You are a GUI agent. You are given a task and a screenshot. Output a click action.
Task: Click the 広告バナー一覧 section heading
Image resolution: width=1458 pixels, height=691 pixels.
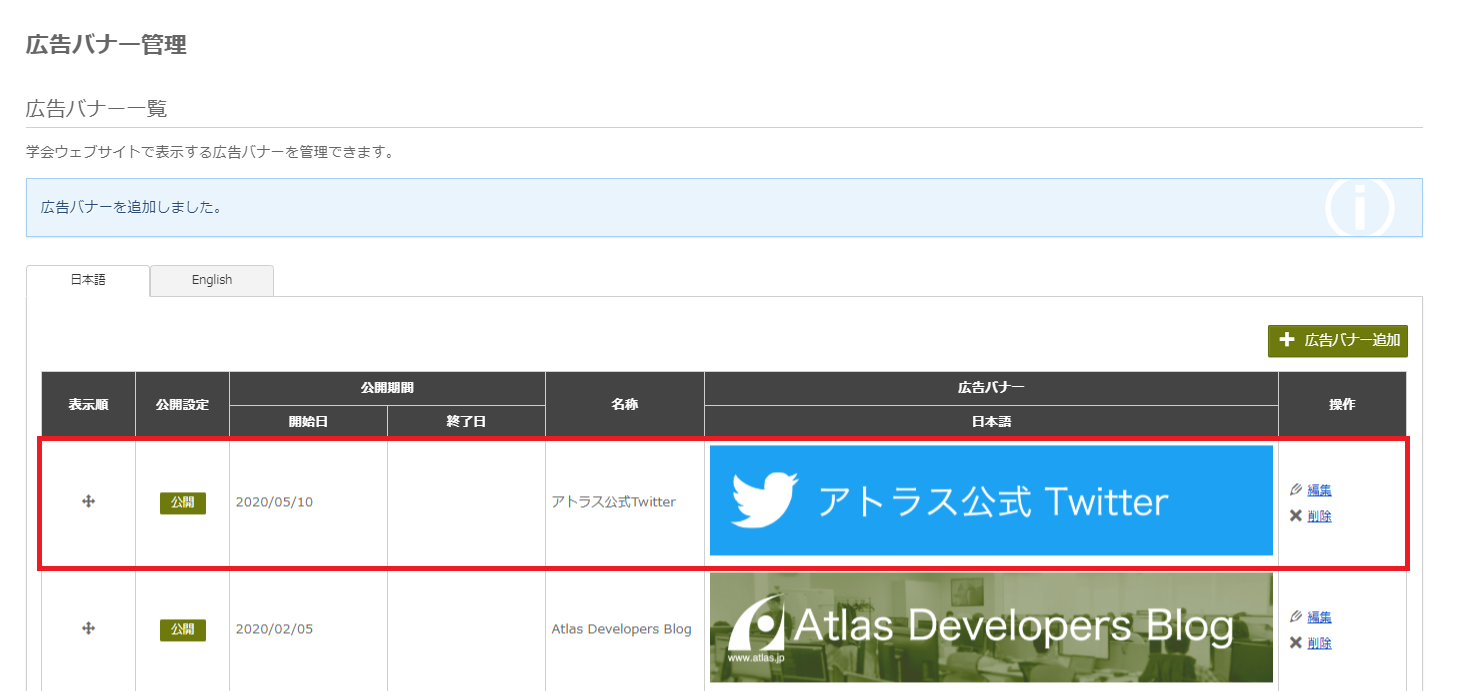97,109
